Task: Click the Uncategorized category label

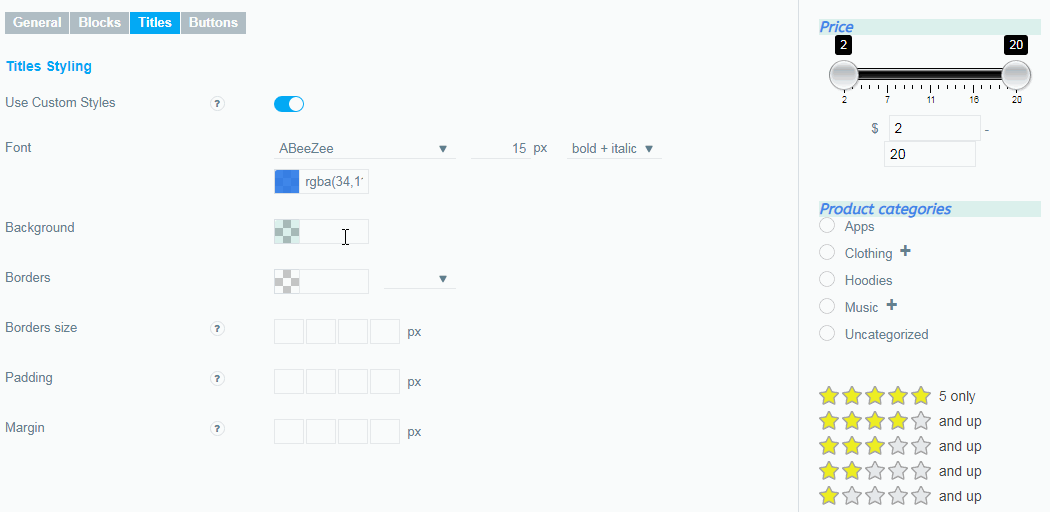Action: click(886, 334)
